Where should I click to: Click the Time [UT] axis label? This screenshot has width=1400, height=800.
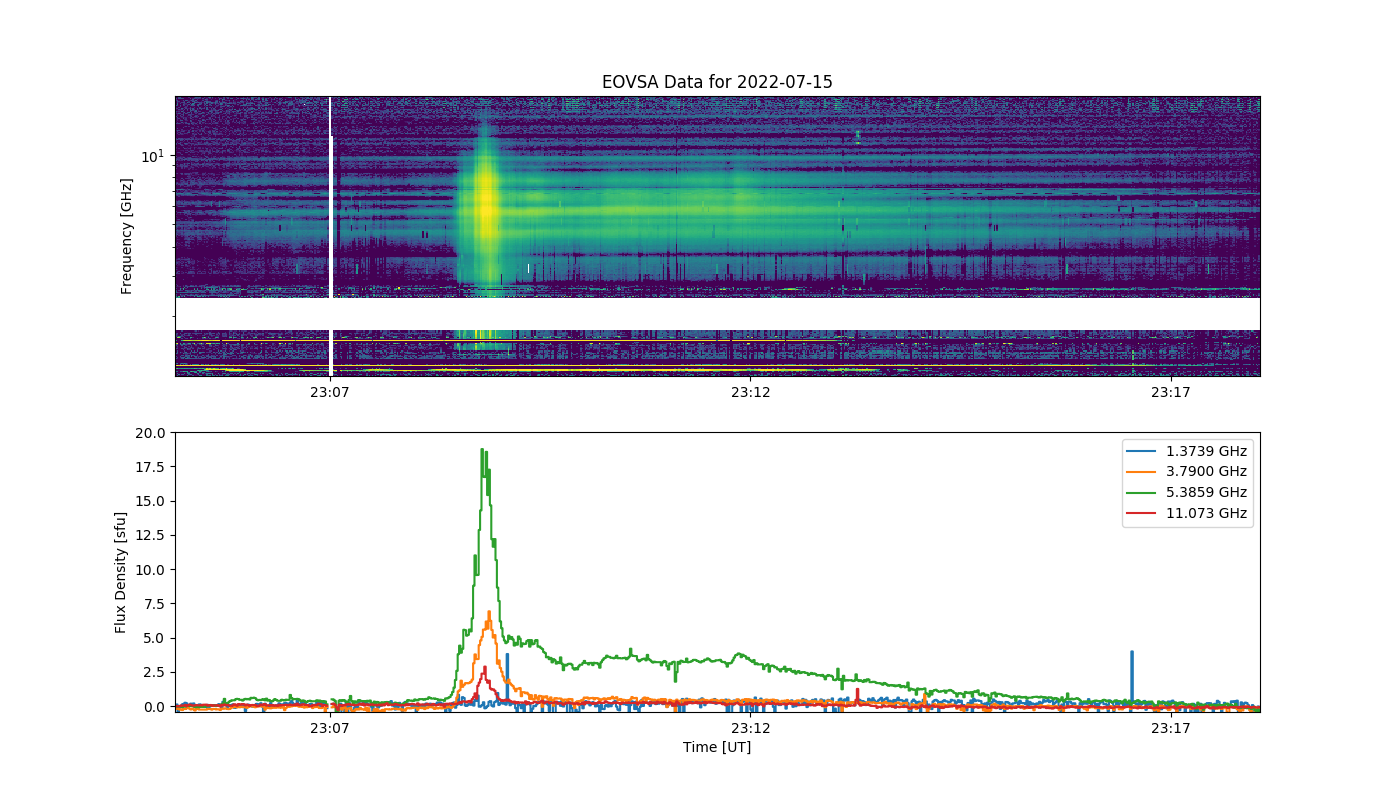tap(717, 747)
